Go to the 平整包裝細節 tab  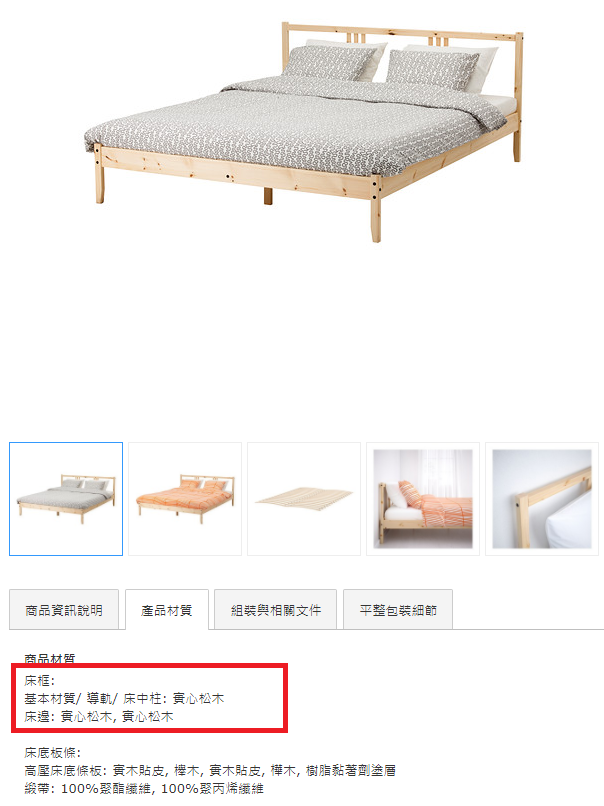[x=398, y=610]
